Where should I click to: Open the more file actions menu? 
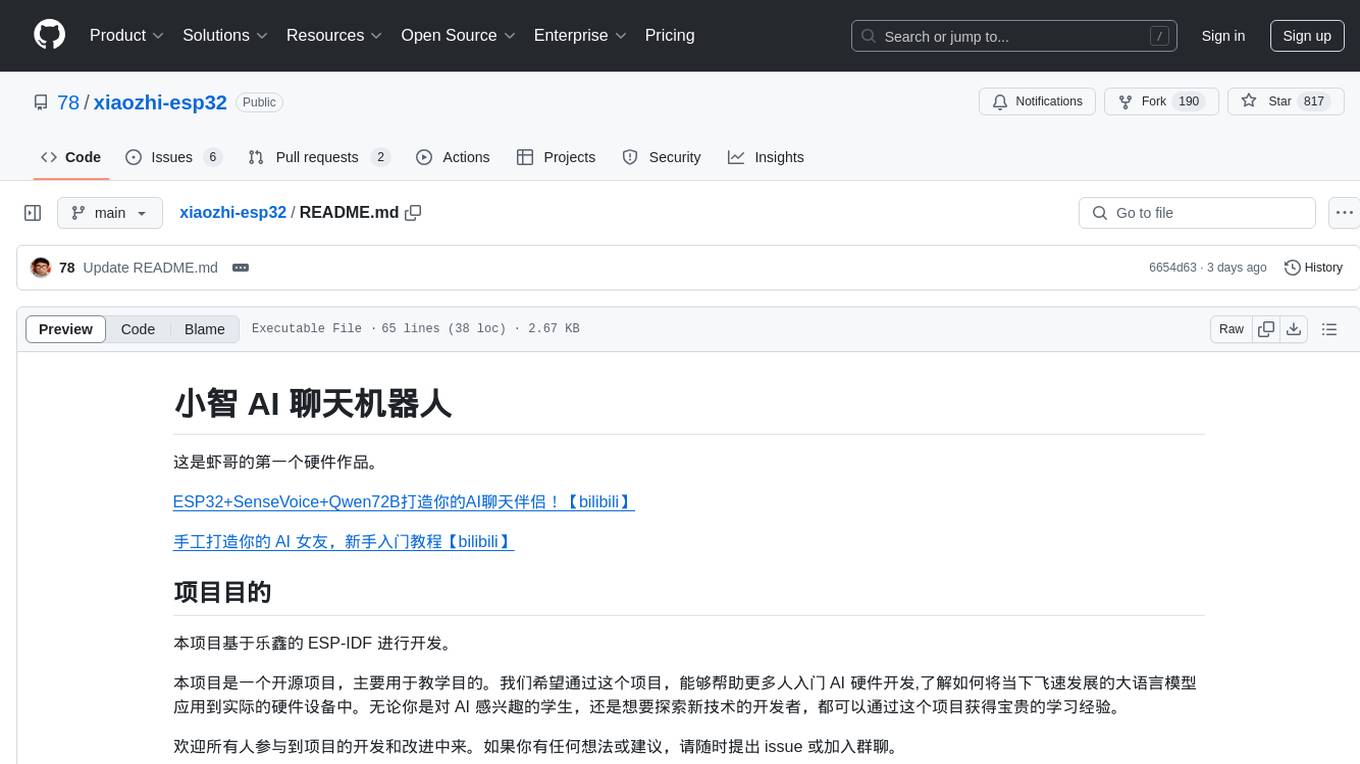coord(1344,213)
